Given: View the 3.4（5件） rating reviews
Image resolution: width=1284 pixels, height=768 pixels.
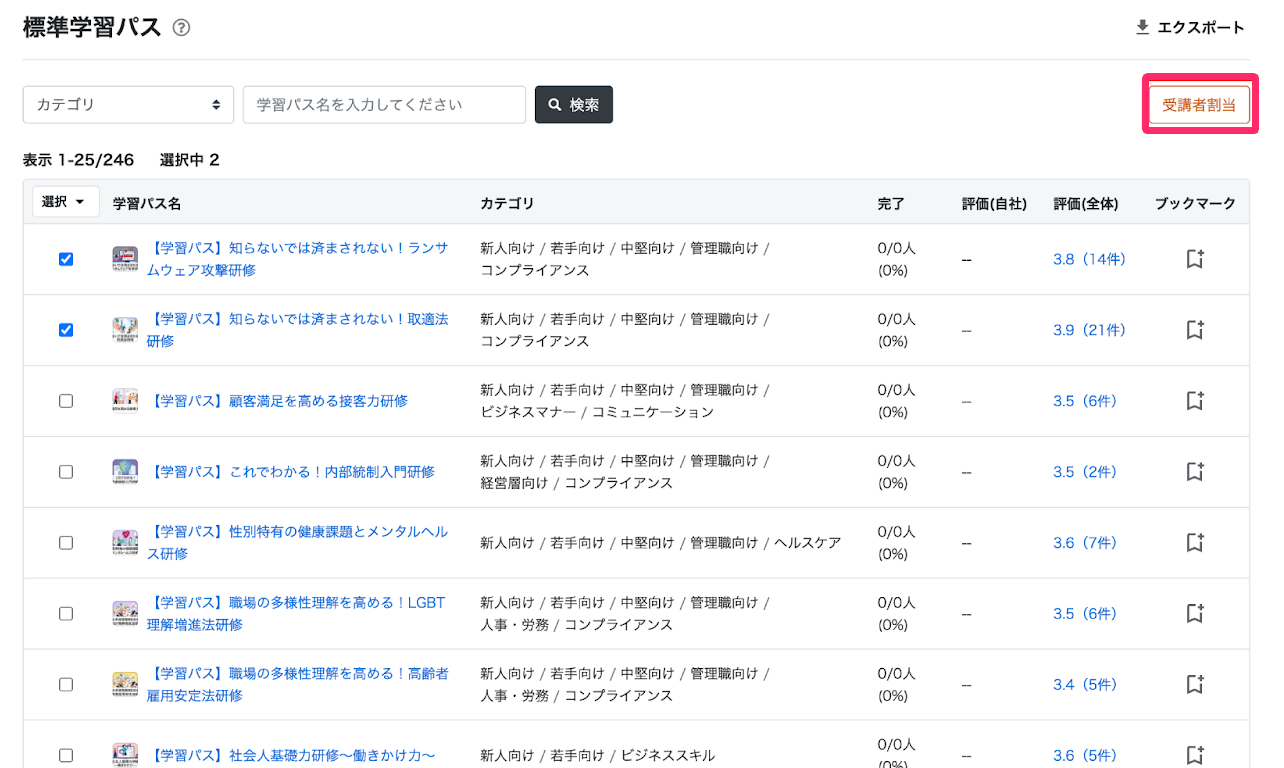Looking at the screenshot, I should [x=1085, y=685].
